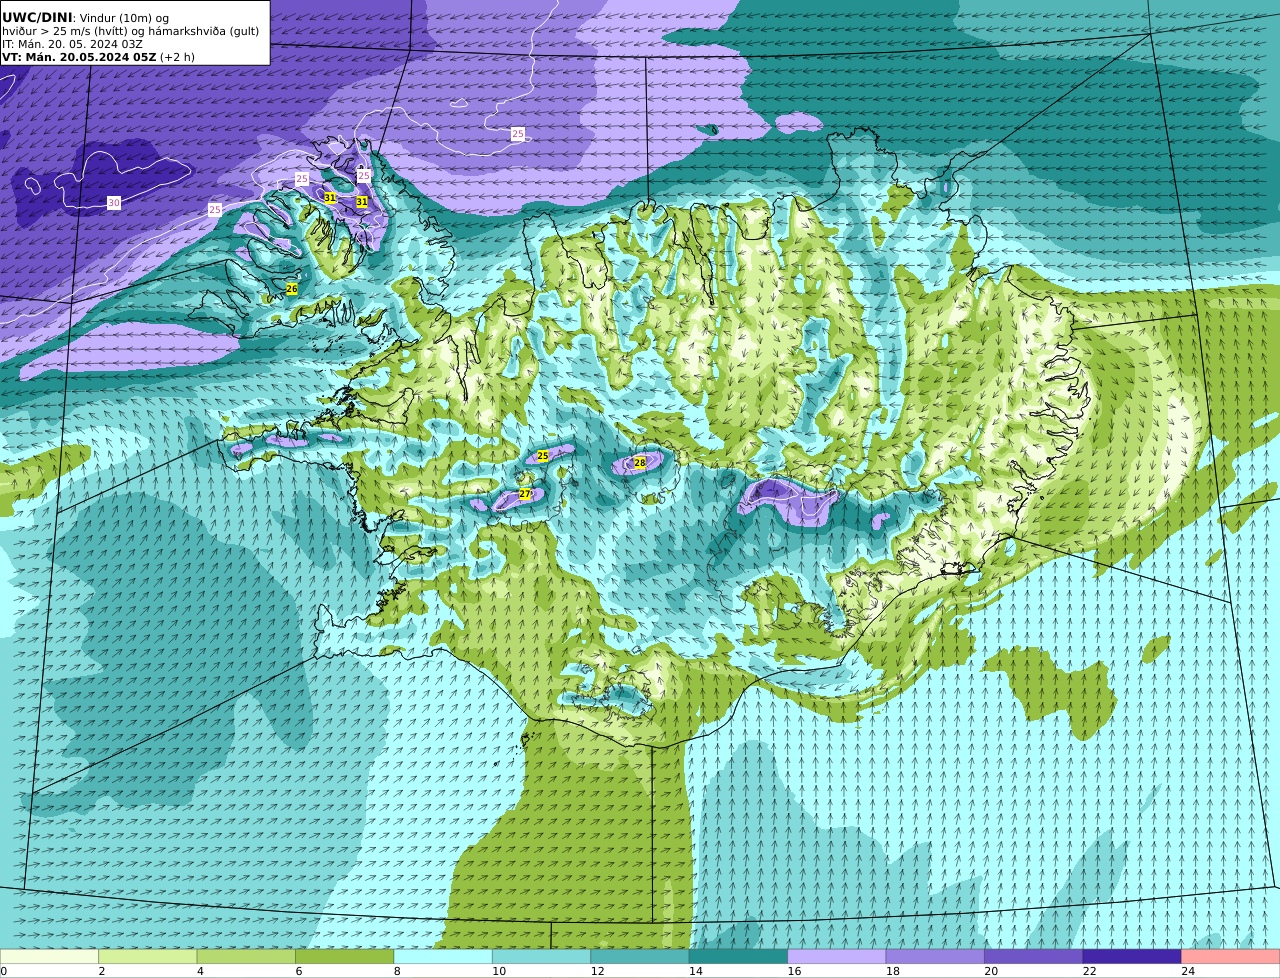Screen dimensions: 1280x978
Task: Click the yellow 28 max gust label
Action: click(640, 462)
